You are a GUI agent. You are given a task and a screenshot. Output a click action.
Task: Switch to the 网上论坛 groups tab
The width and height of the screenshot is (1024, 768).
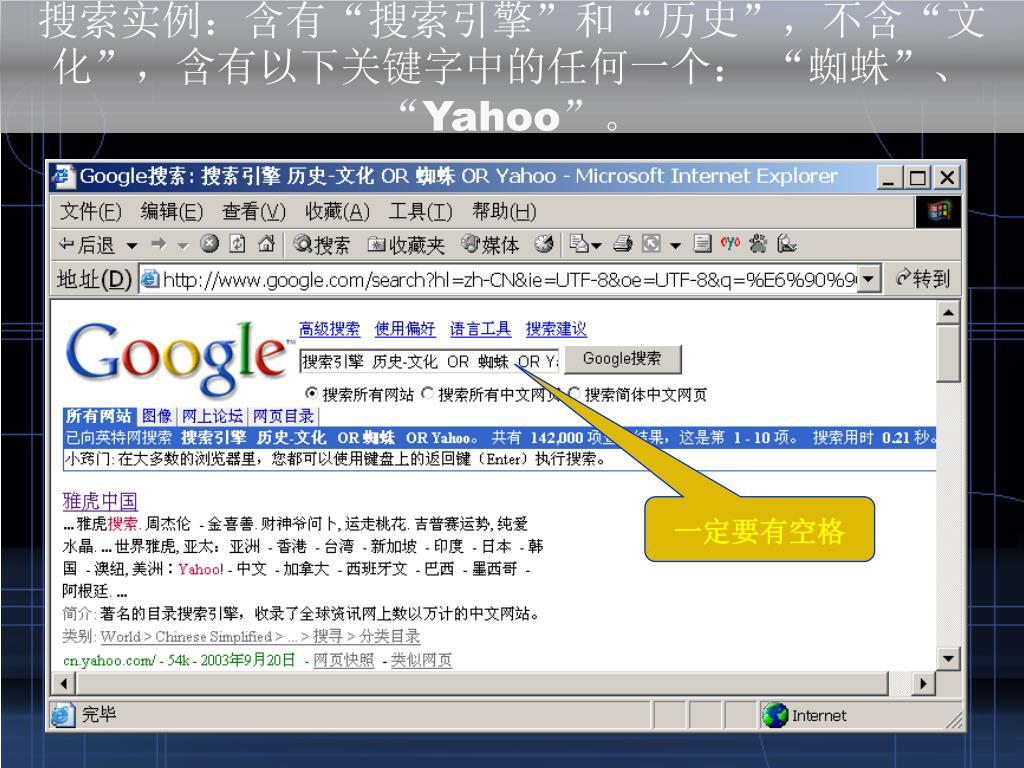(x=212, y=416)
